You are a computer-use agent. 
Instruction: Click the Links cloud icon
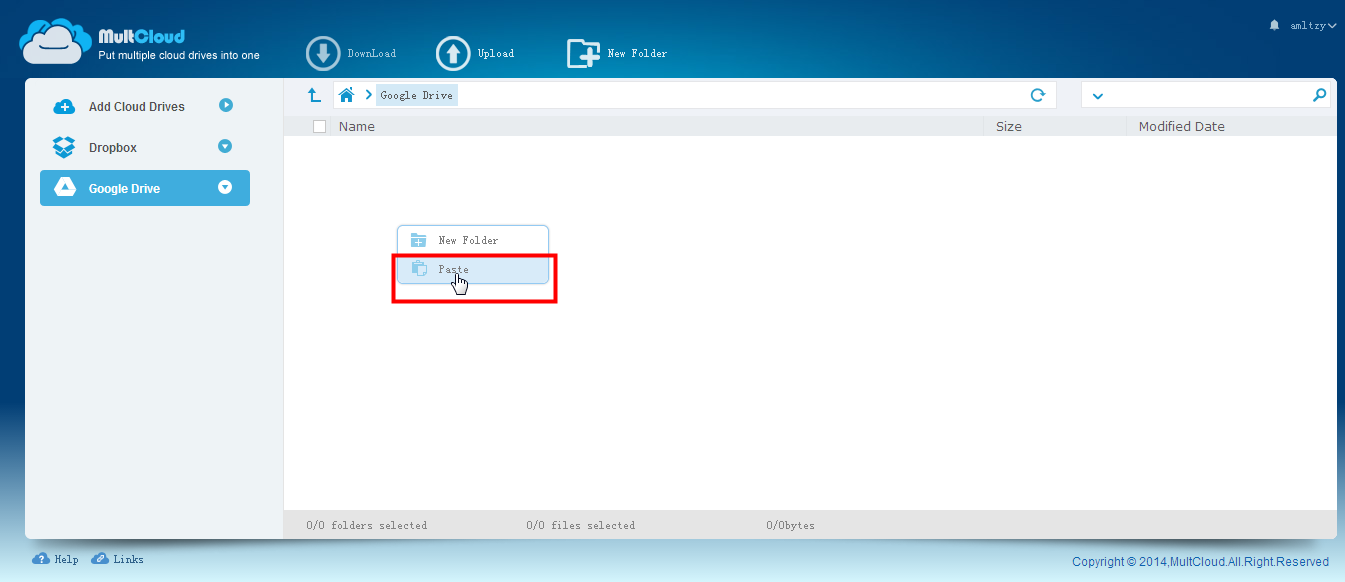tap(100, 559)
